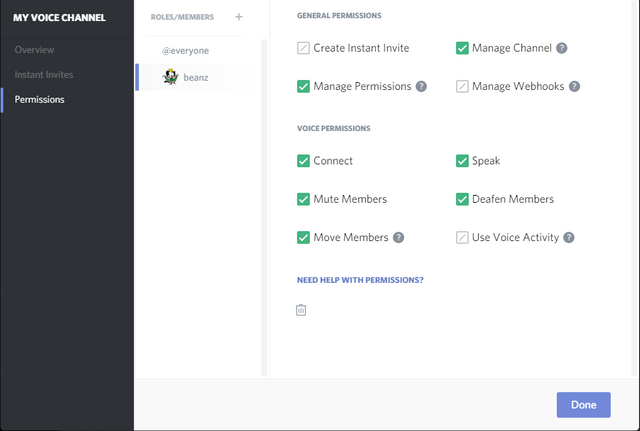Add a role or member with plus icon
The height and width of the screenshot is (431, 640).
coord(239,17)
